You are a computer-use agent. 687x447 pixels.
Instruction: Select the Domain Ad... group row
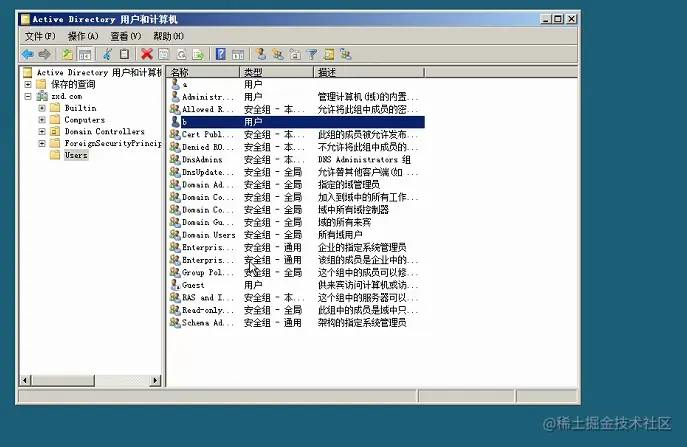click(297, 184)
